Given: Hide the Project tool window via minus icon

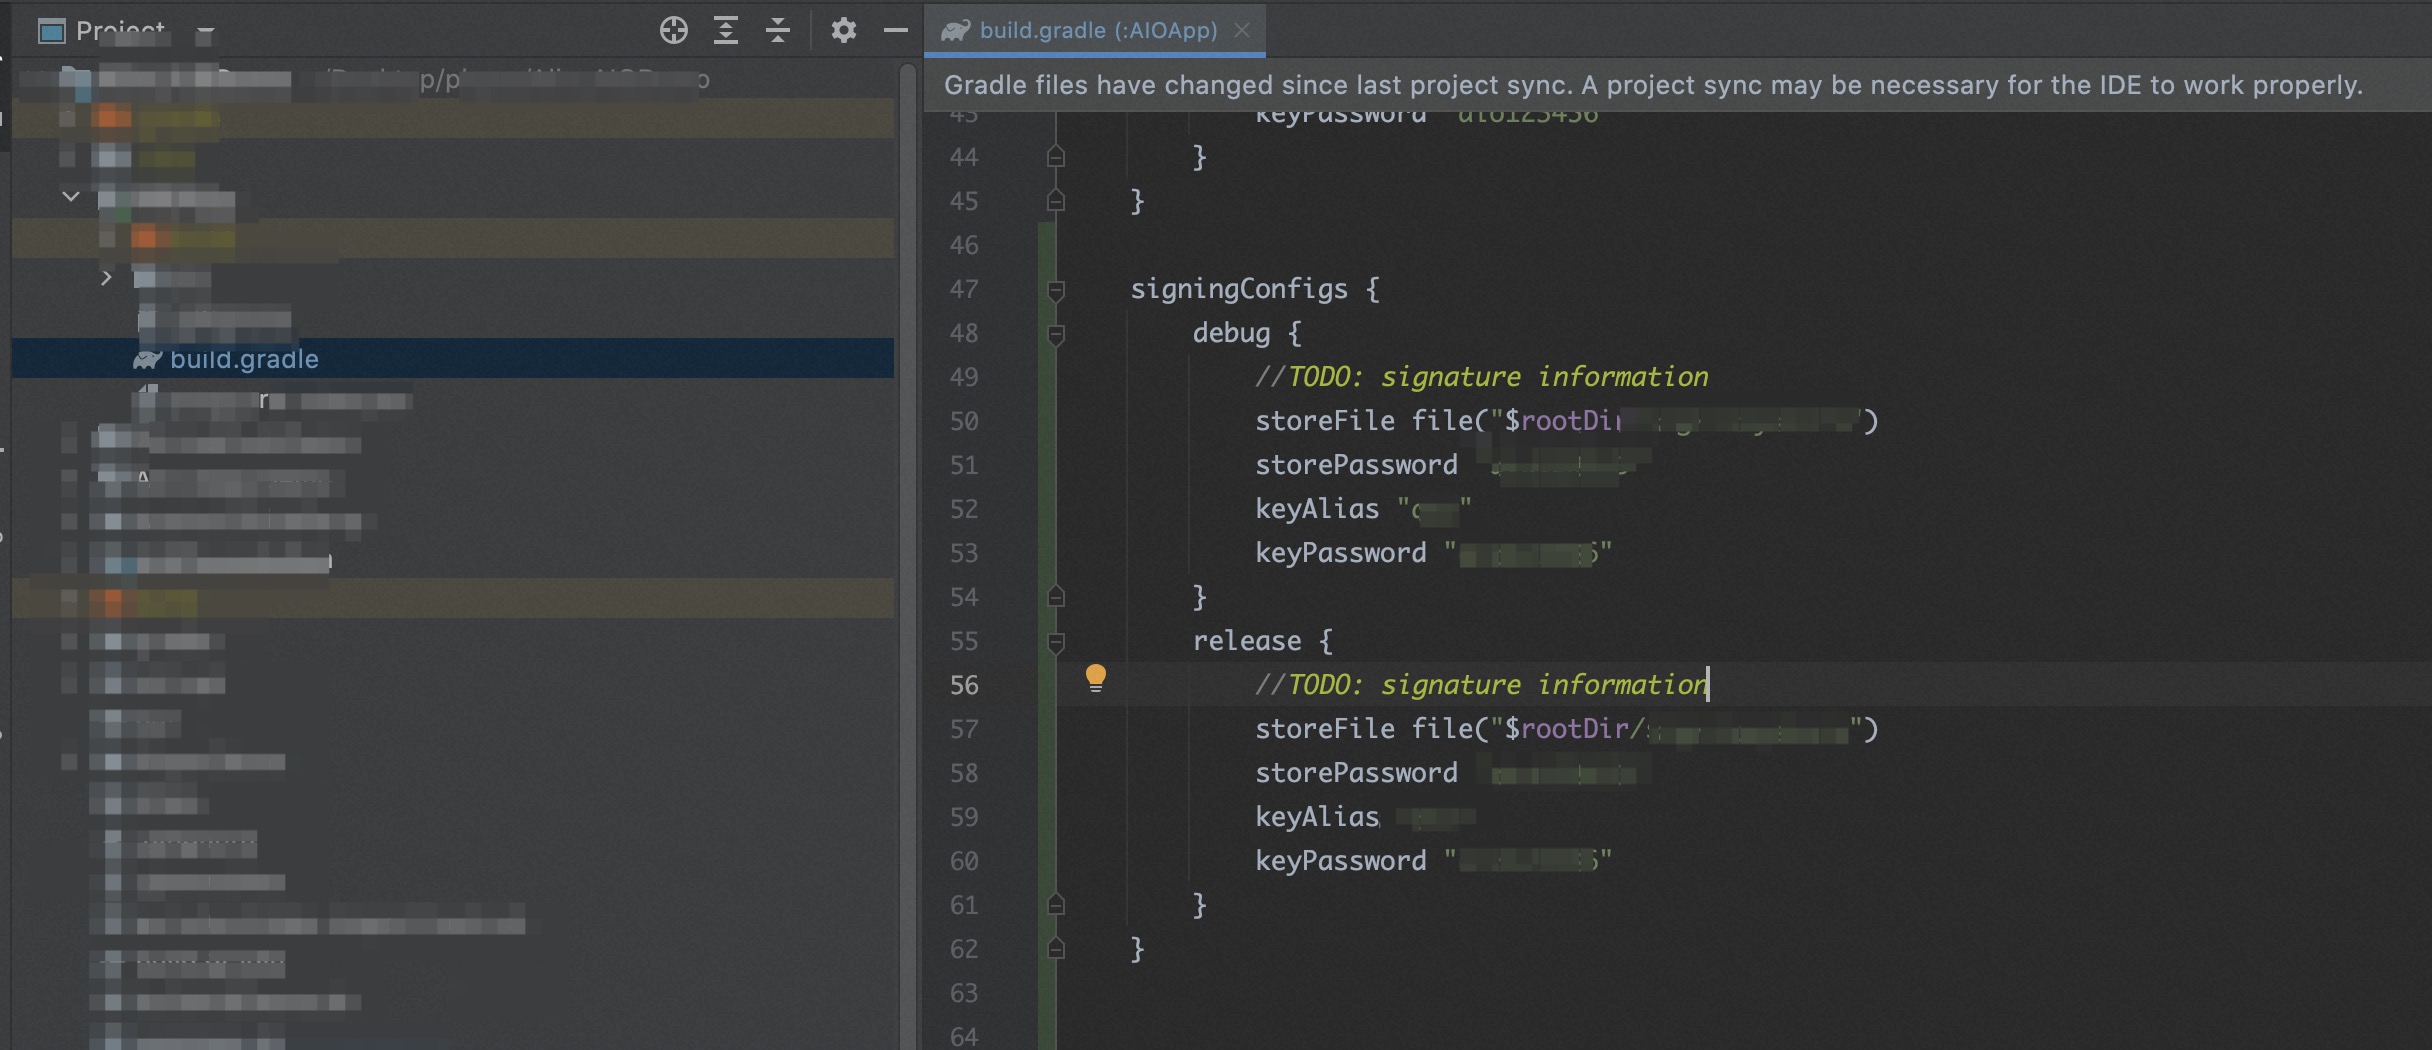Looking at the screenshot, I should pyautogui.click(x=895, y=30).
